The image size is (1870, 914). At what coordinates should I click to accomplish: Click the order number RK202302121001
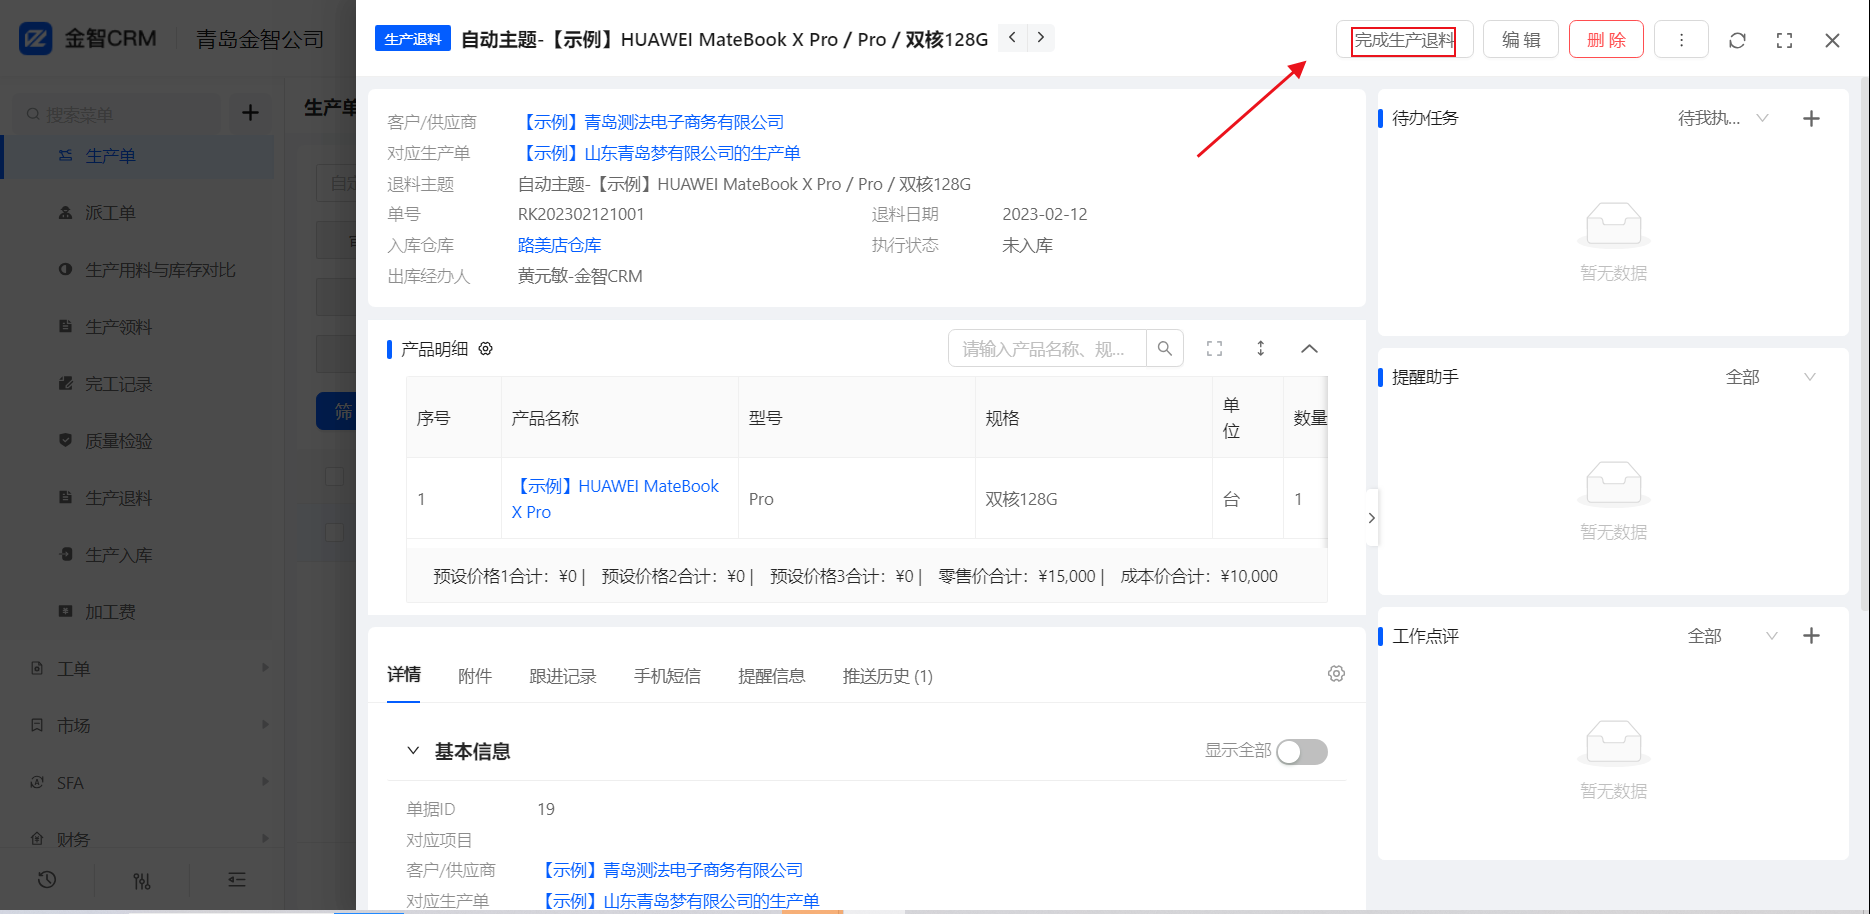pyautogui.click(x=581, y=214)
